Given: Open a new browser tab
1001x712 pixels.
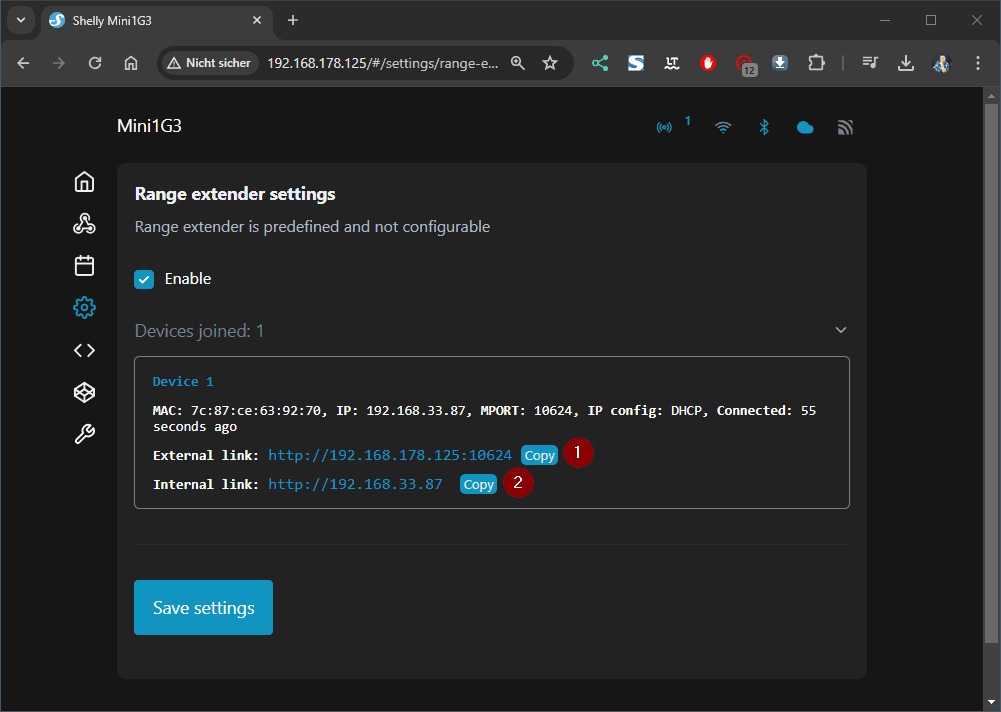Looking at the screenshot, I should [x=293, y=20].
